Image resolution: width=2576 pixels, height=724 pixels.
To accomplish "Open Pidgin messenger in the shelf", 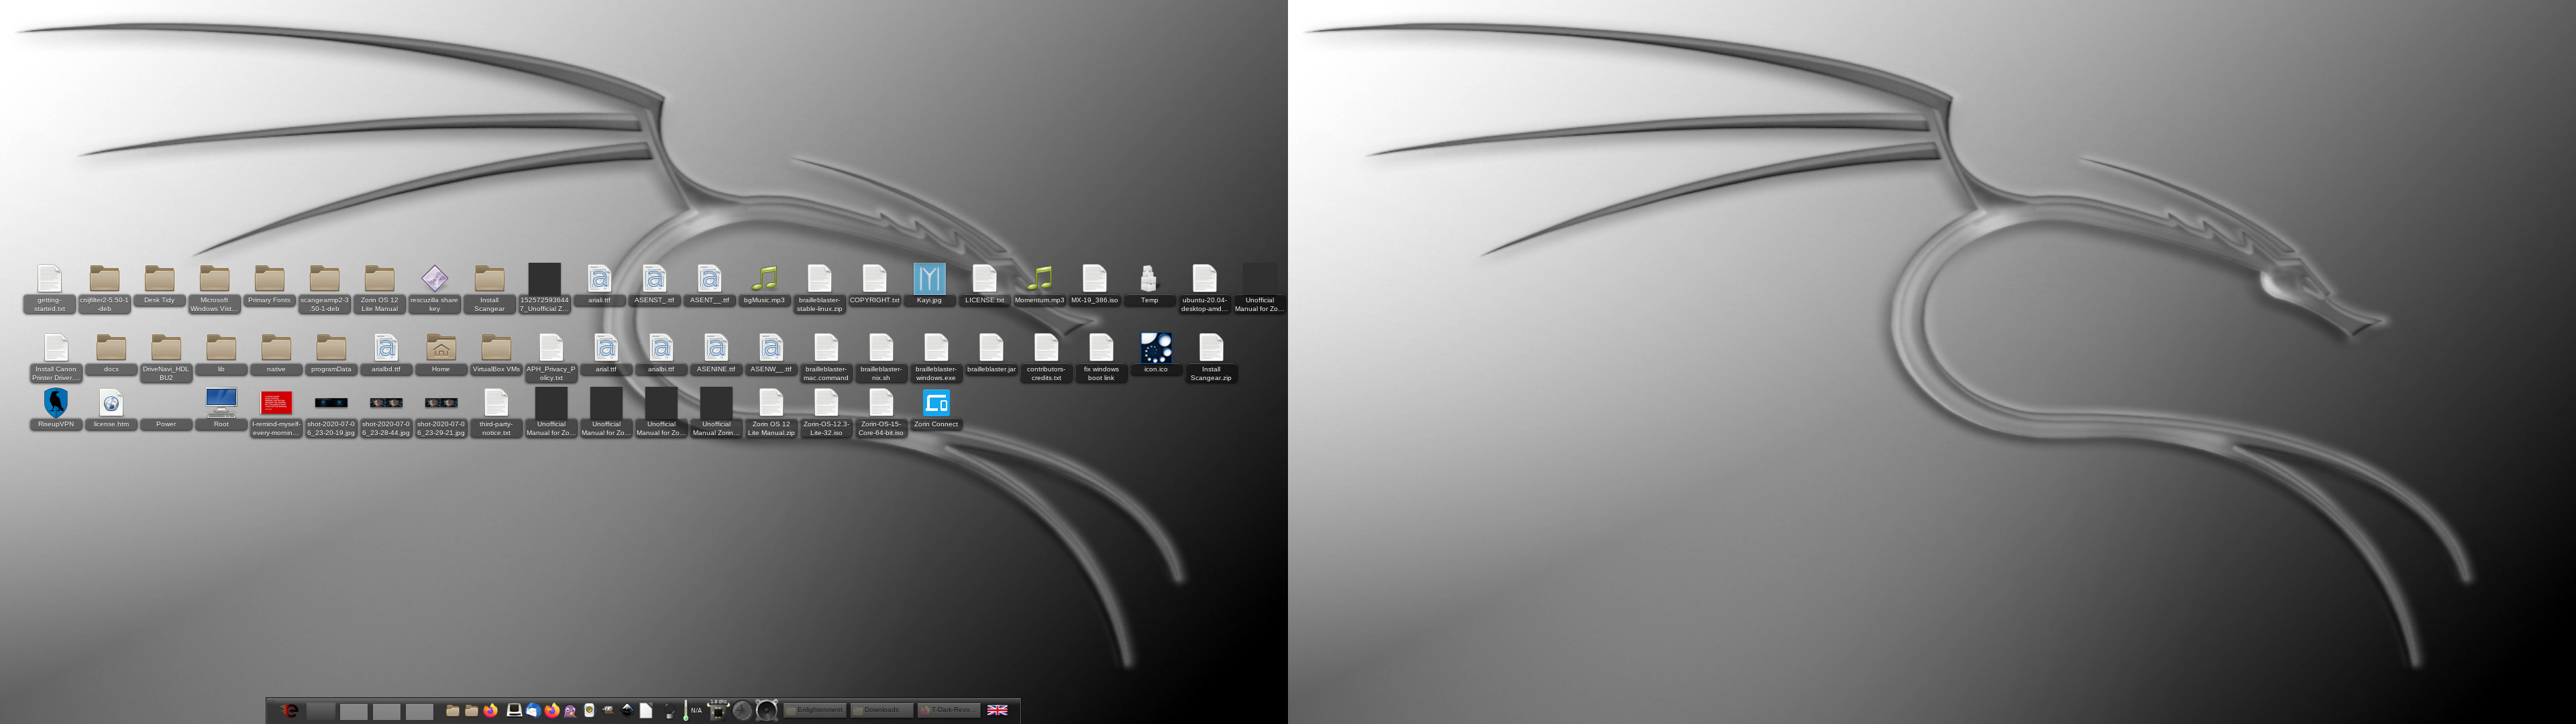I will point(570,711).
